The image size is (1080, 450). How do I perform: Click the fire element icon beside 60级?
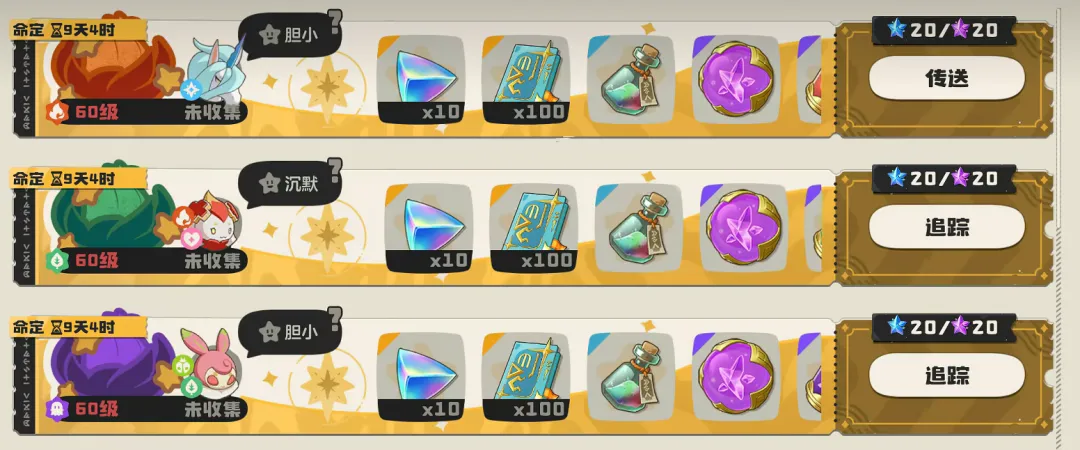pyautogui.click(x=58, y=112)
